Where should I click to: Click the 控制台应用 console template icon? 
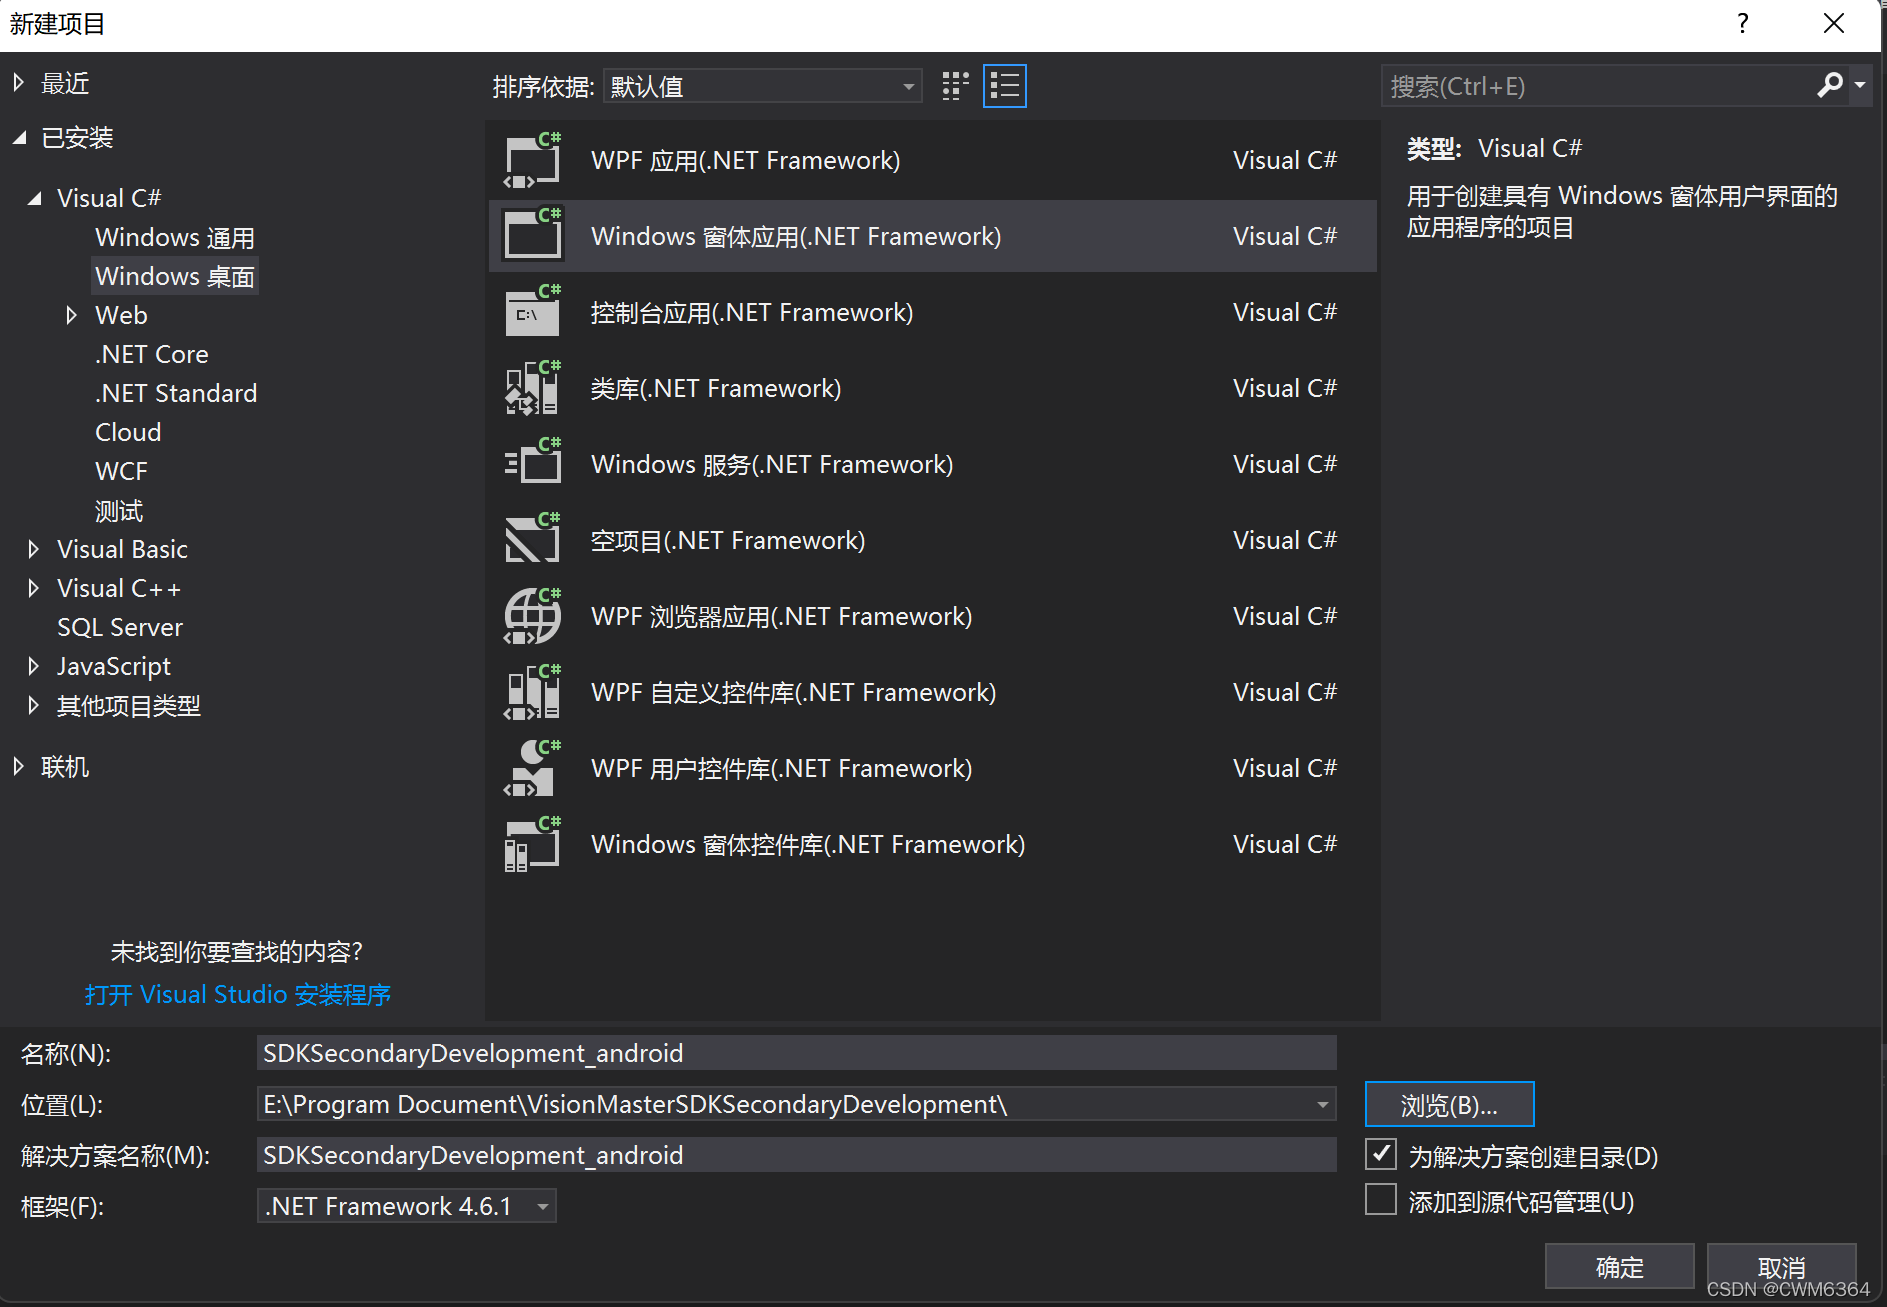click(533, 312)
